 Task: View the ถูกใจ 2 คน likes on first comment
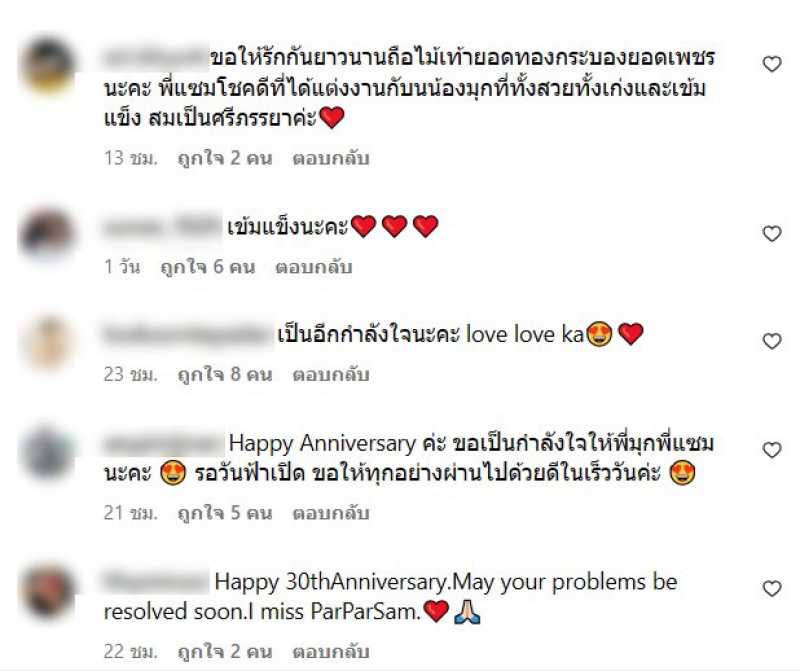pos(225,158)
